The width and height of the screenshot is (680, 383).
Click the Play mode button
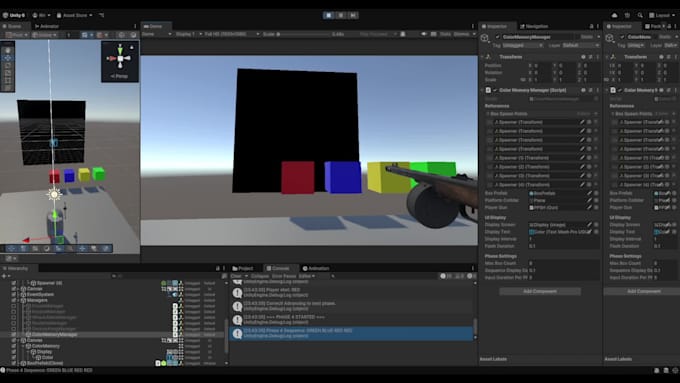(328, 15)
